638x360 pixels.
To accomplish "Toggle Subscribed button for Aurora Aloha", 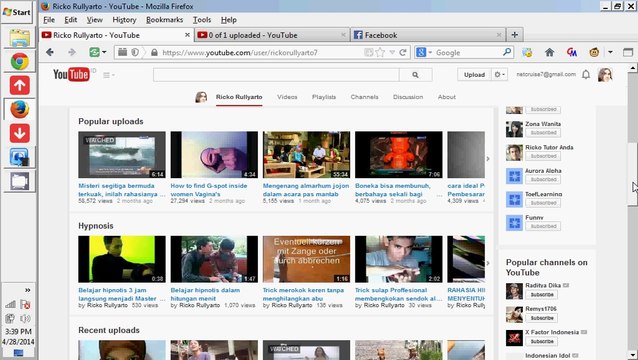I will 543,179.
